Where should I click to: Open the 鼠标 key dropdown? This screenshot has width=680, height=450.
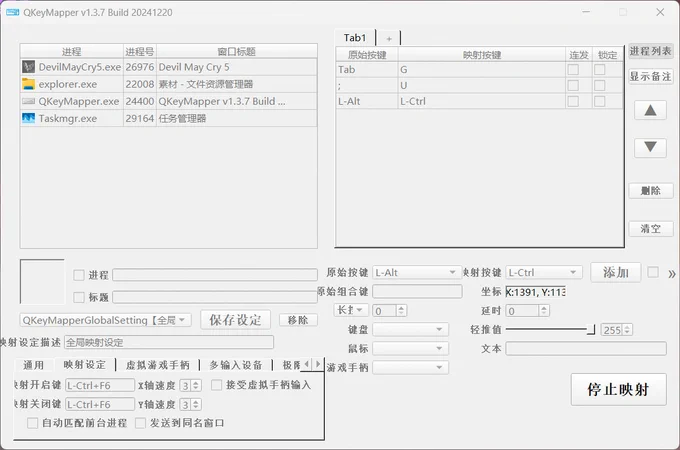point(410,349)
